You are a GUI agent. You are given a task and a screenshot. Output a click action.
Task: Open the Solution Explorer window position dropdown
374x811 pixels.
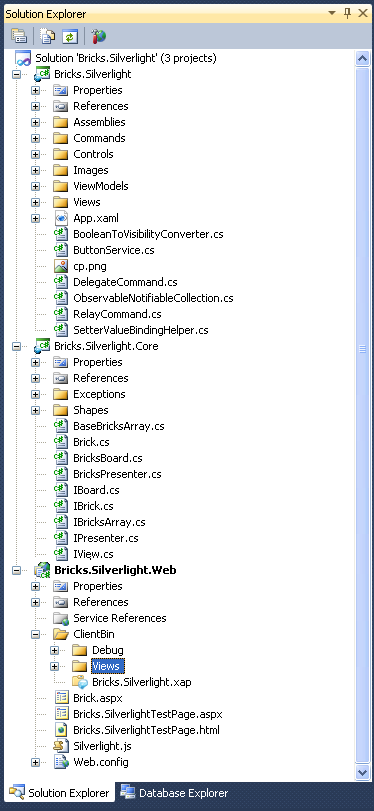[x=332, y=13]
